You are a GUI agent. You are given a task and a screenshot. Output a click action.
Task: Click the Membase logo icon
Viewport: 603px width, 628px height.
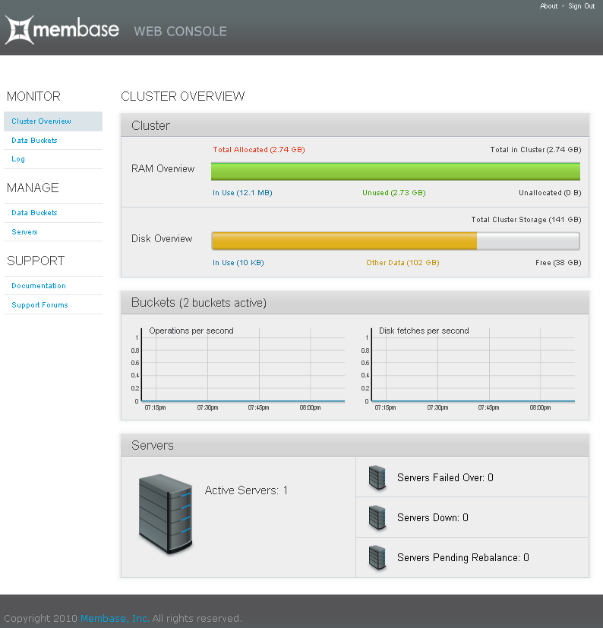coord(19,30)
